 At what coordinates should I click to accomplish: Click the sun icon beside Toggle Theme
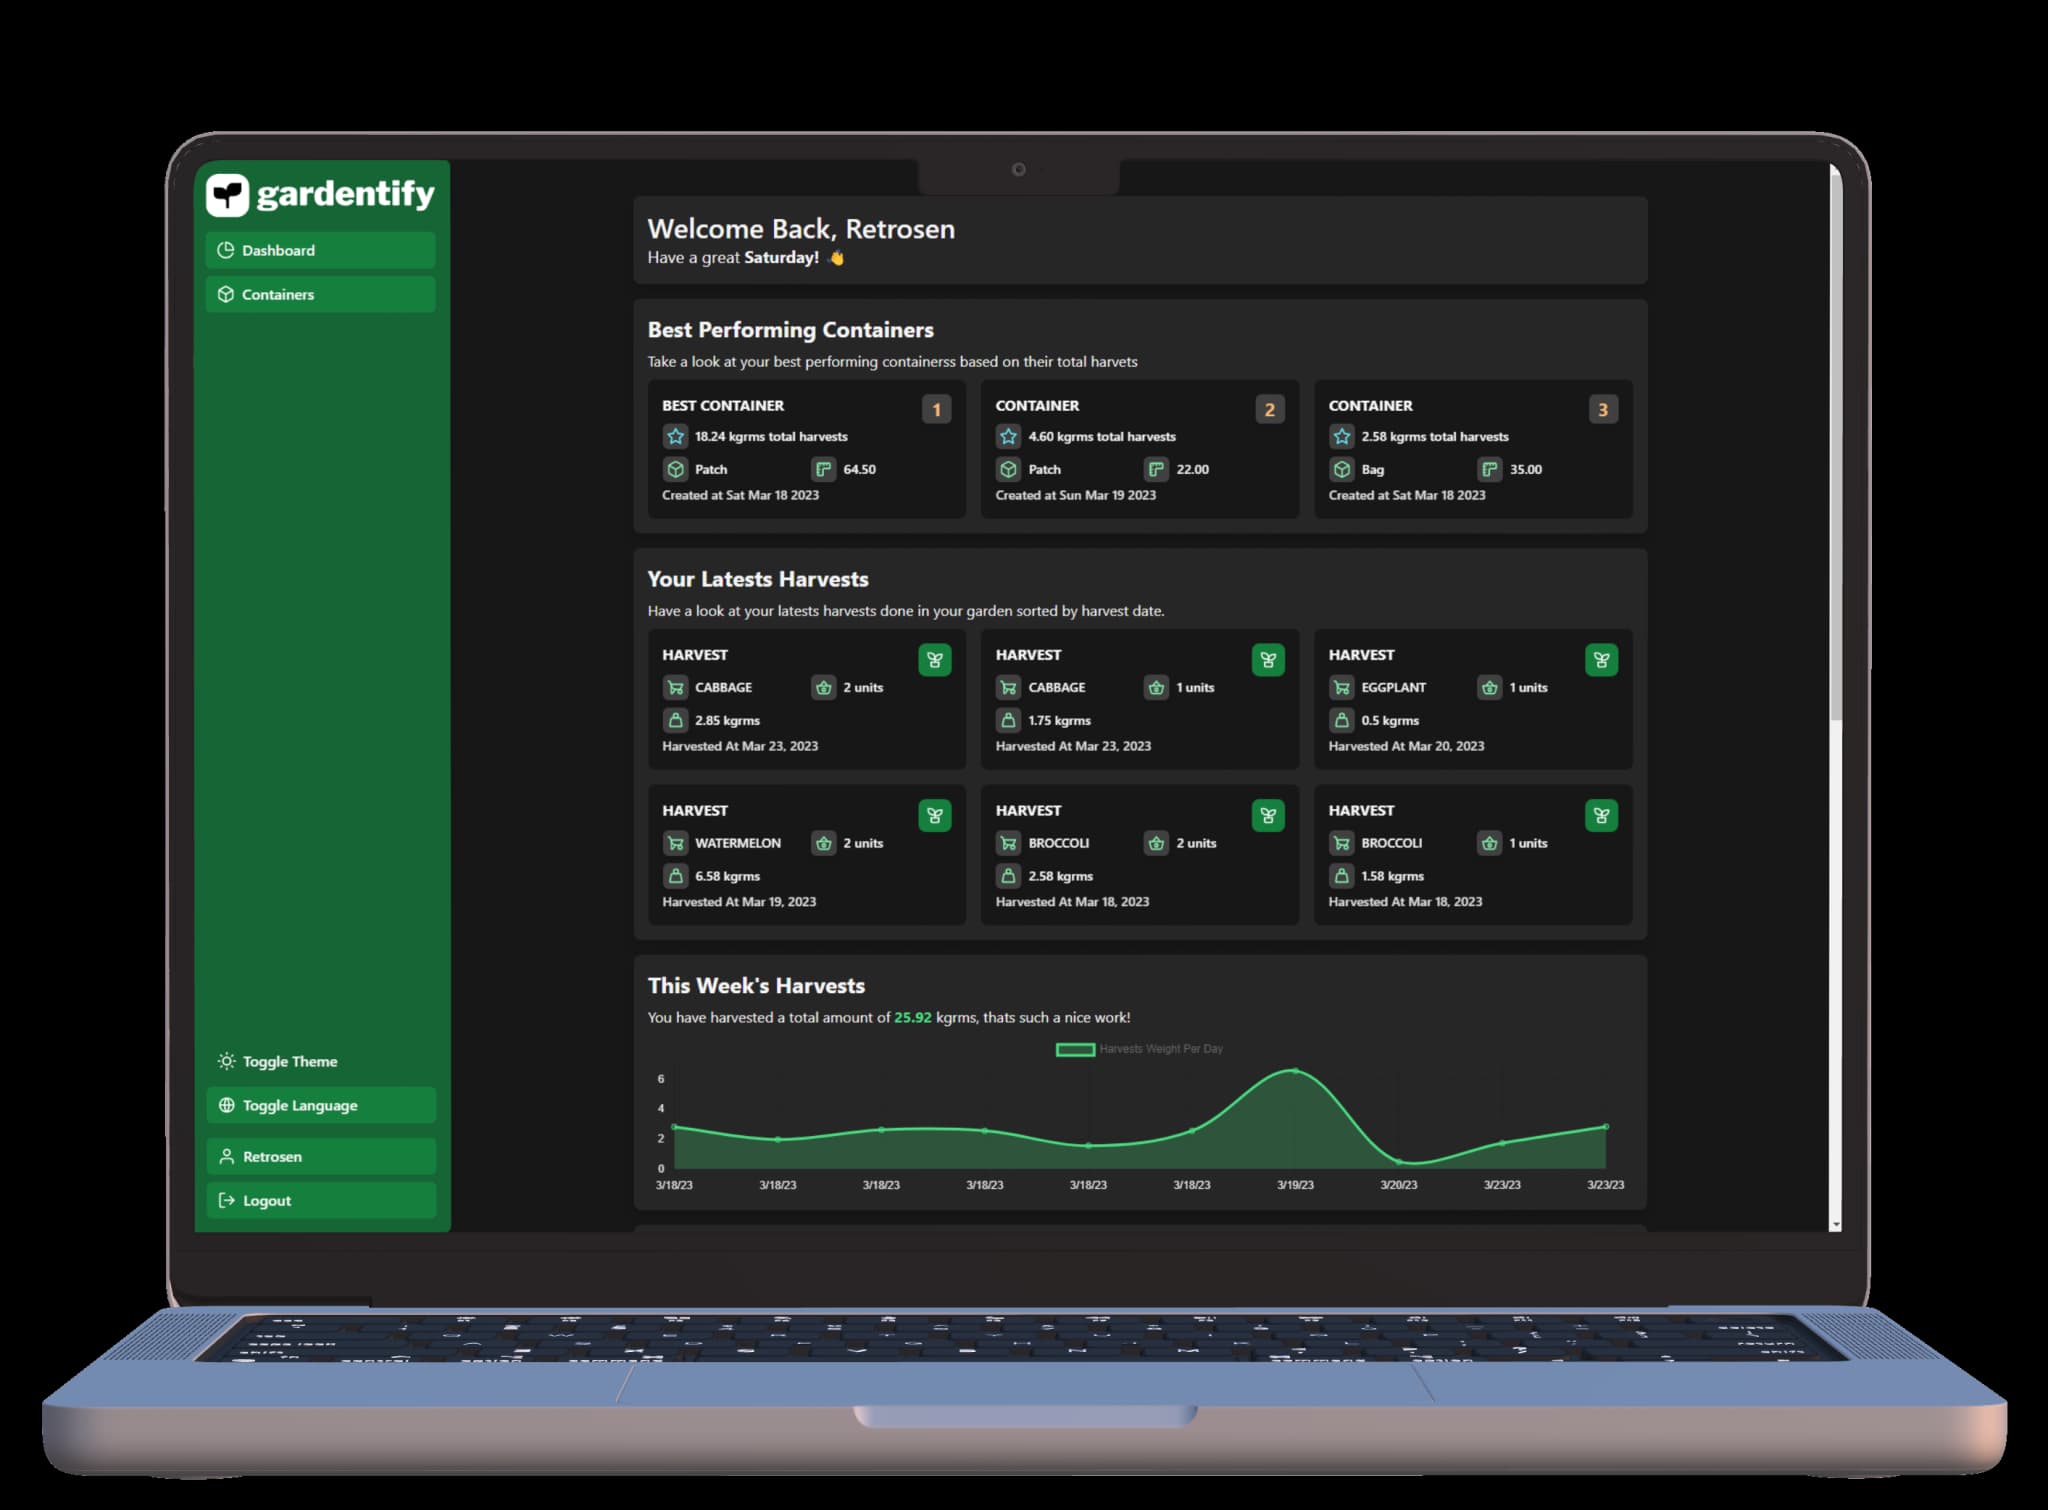227,1061
